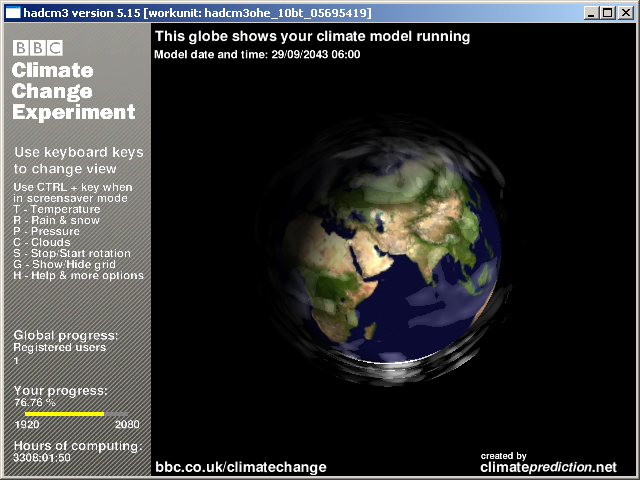640x480 pixels.
Task: Toggle the 'C - Clouds' view option
Action: pos(42,242)
